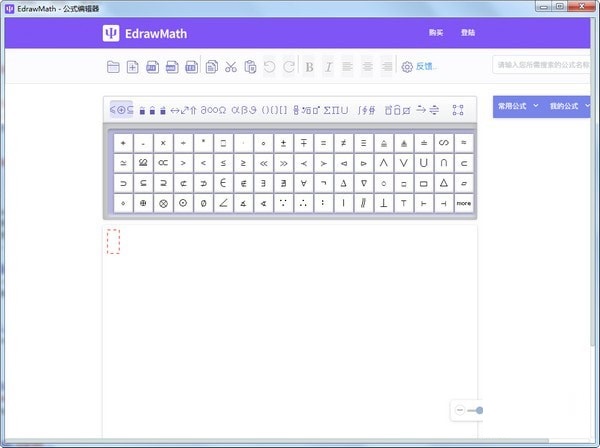
Task: Insert the perpendicular symbol
Action: click(x=383, y=203)
